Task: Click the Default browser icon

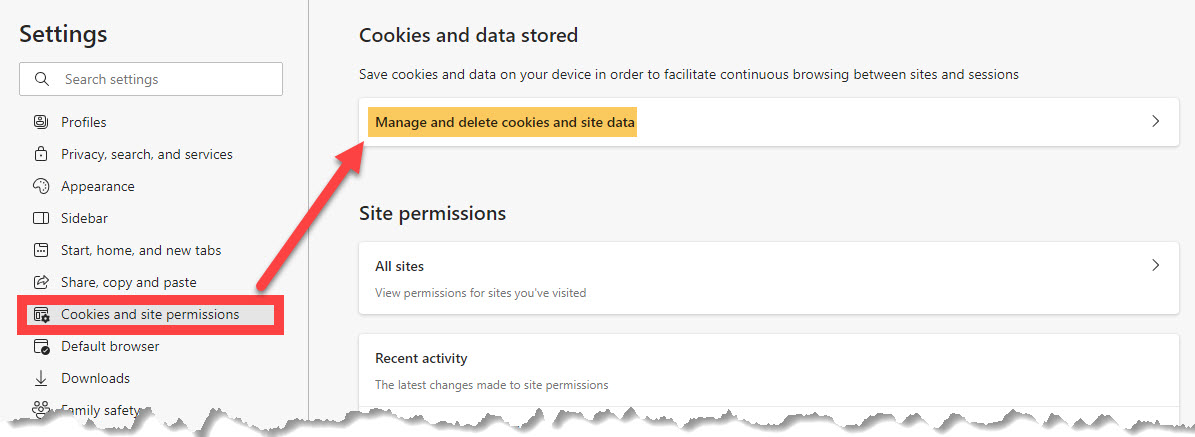Action: 41,346
